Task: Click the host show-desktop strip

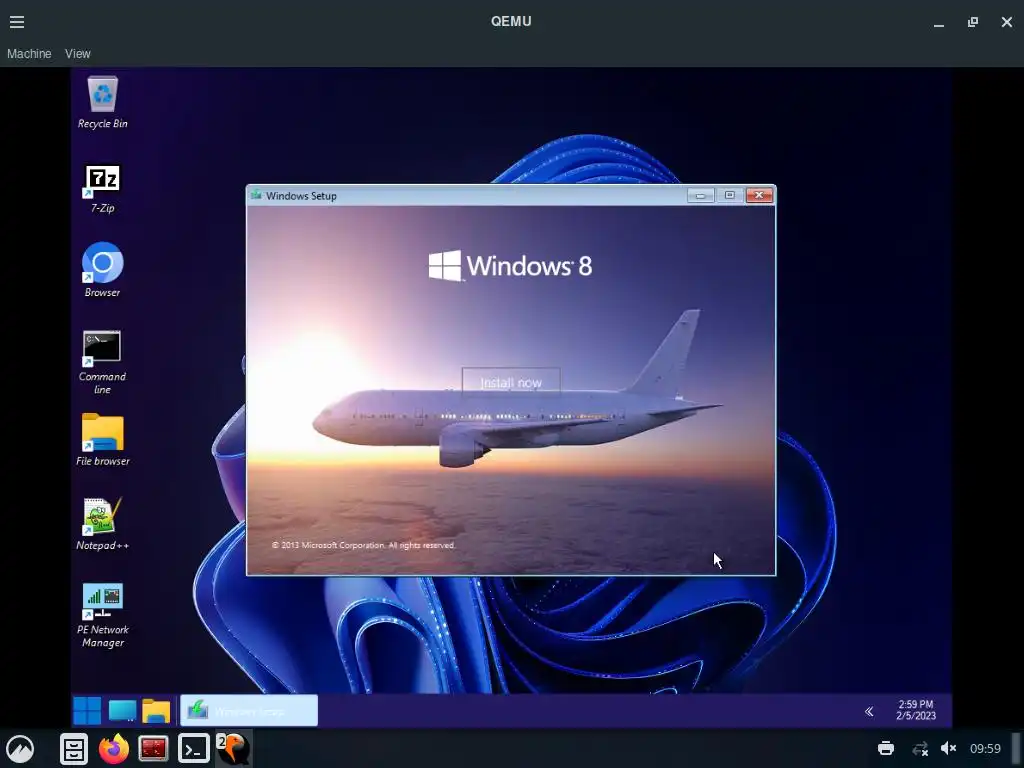Action: click(x=1016, y=748)
